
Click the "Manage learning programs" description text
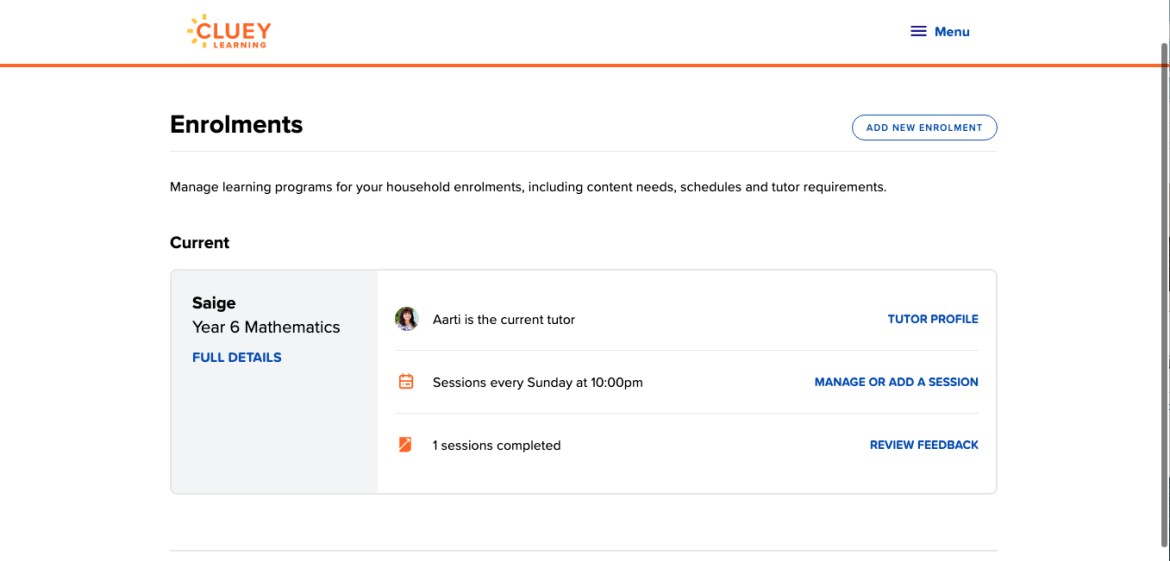coord(527,187)
